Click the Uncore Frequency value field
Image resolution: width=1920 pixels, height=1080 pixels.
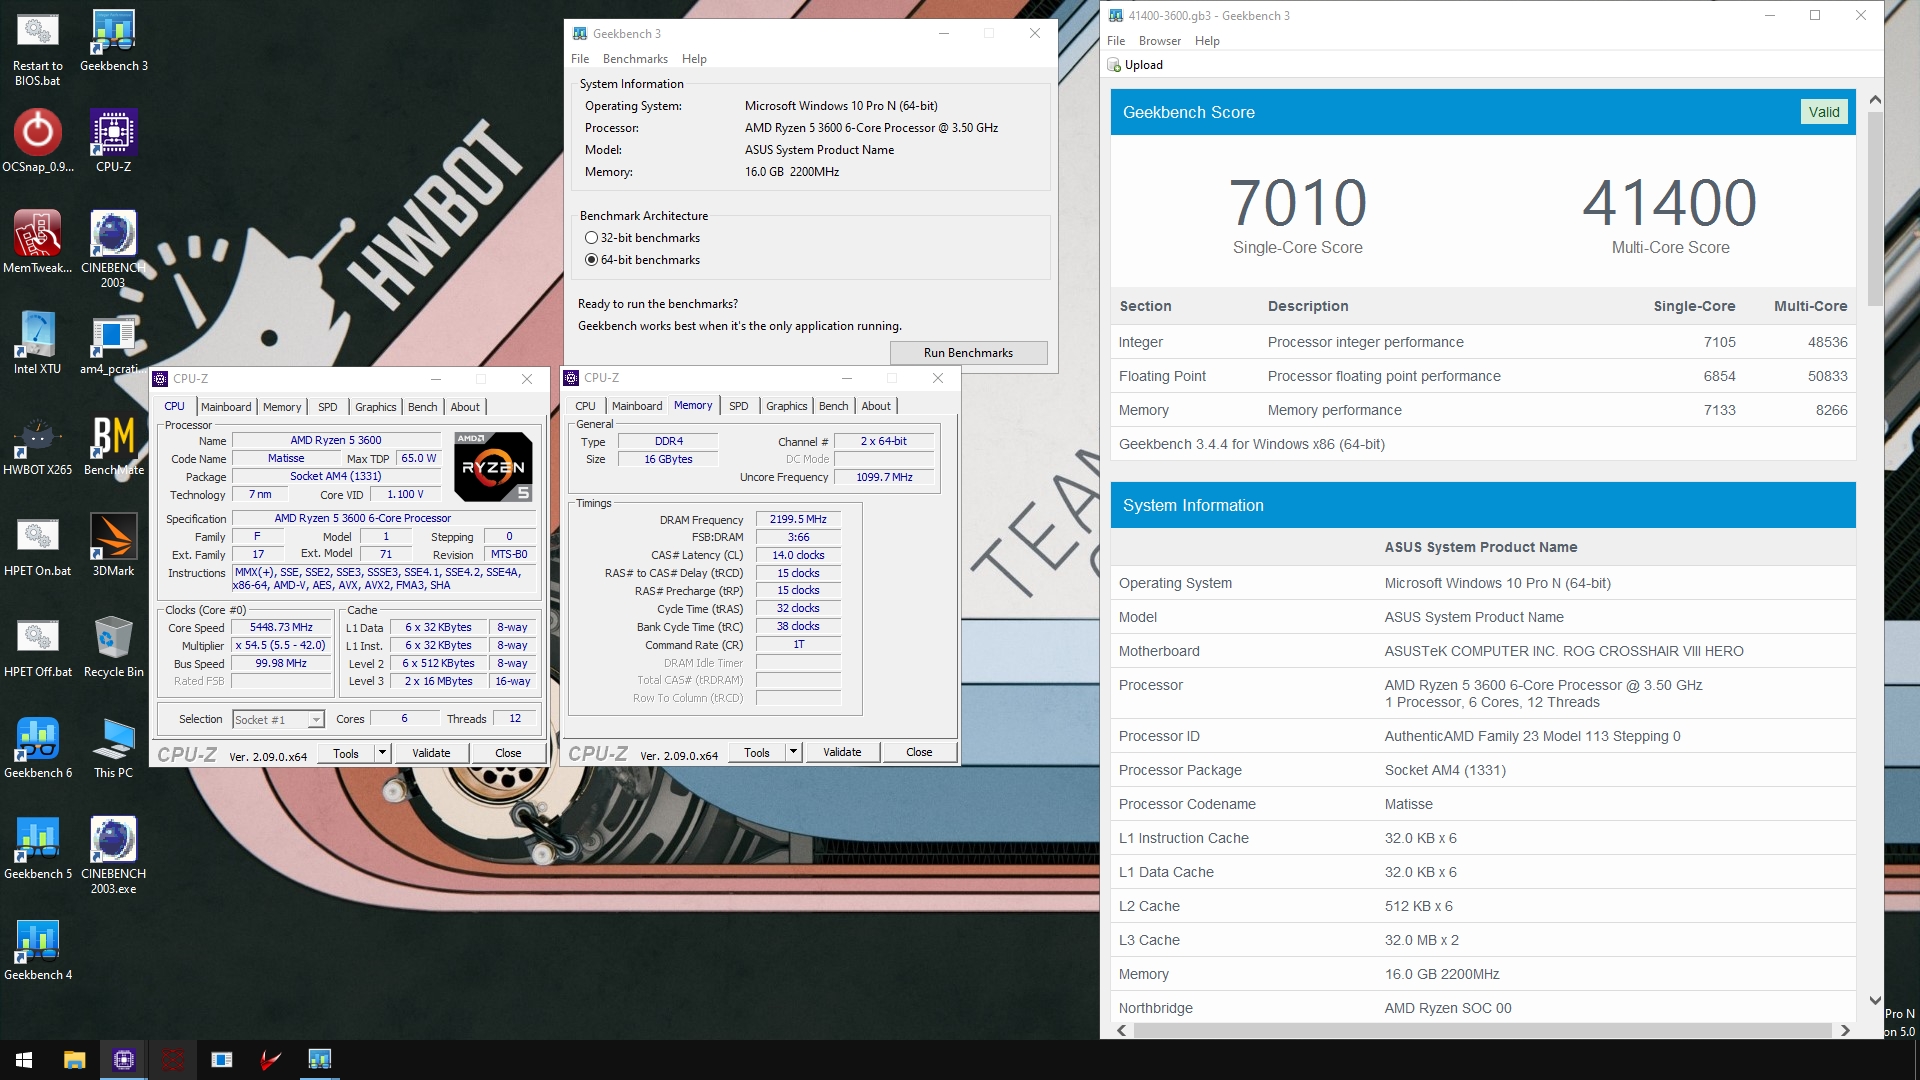pyautogui.click(x=884, y=478)
